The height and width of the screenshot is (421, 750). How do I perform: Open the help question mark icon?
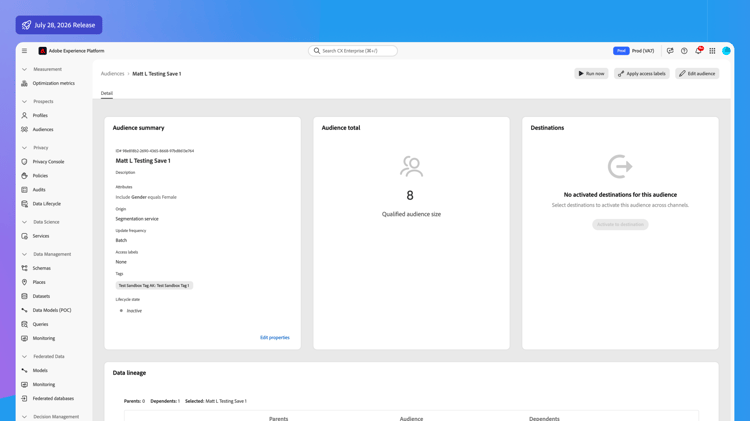(684, 51)
